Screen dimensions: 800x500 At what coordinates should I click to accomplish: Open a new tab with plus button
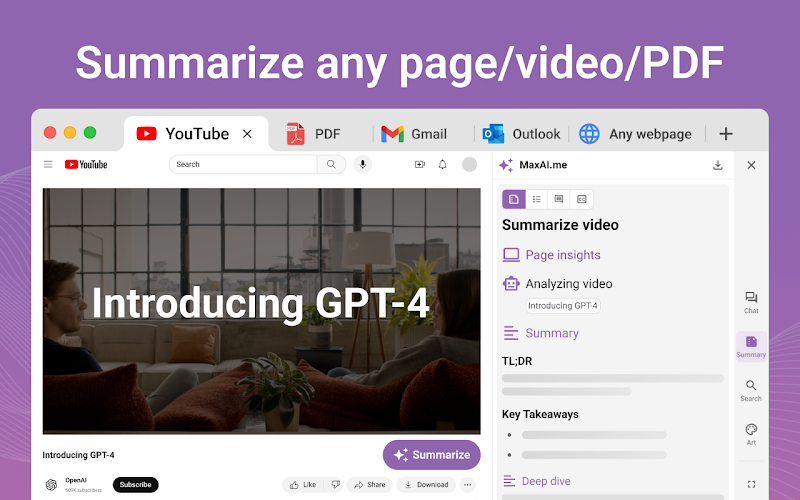click(x=726, y=134)
